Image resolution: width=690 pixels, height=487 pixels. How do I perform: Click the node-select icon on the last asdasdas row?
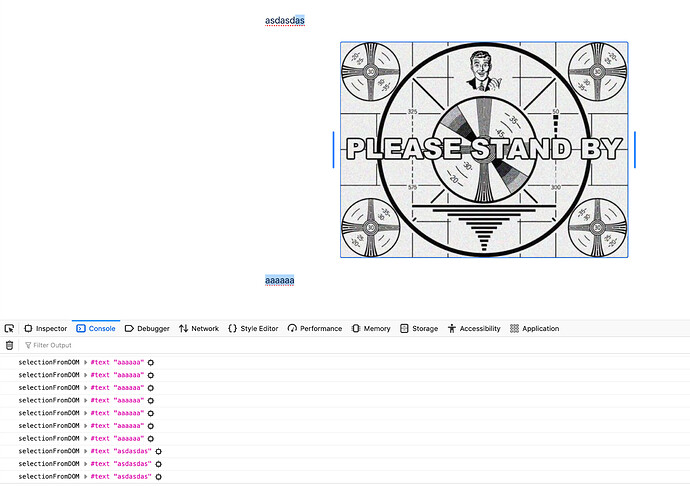158,476
